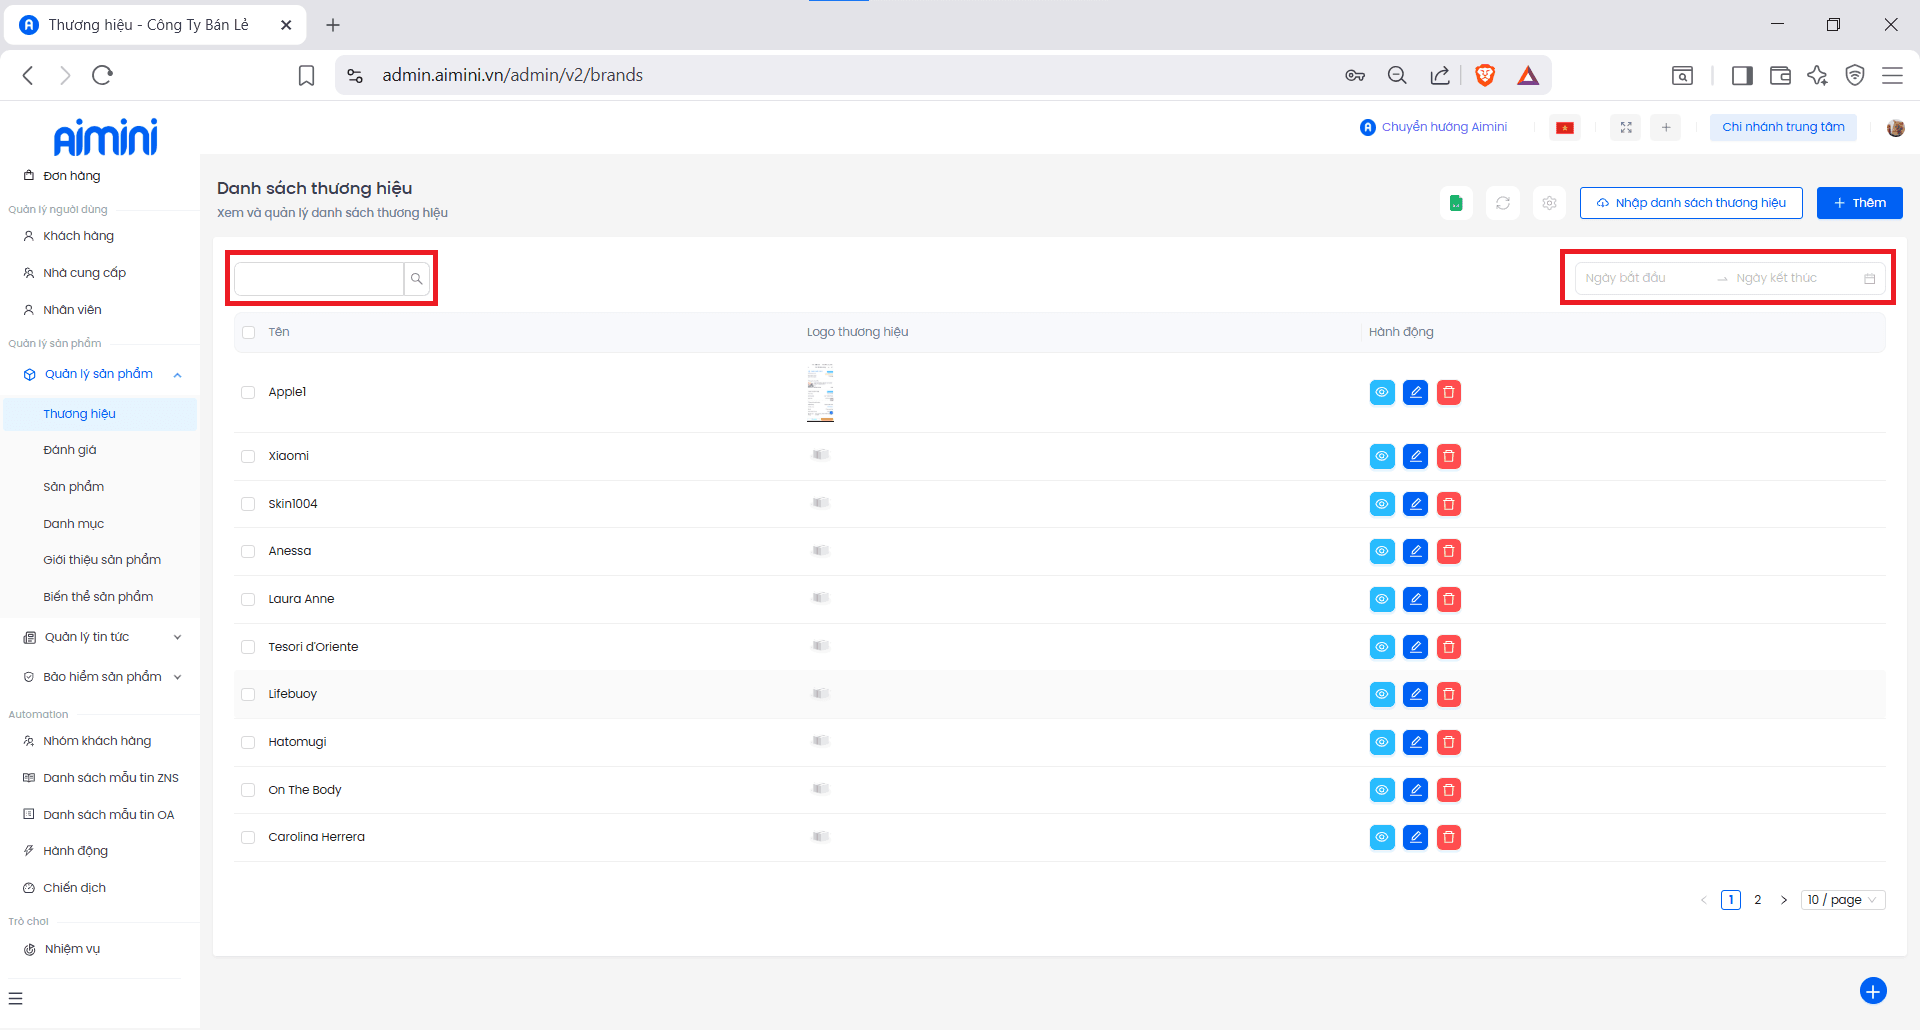Open Sản phẩm in the sidebar
This screenshot has width=1920, height=1030.
pos(74,487)
